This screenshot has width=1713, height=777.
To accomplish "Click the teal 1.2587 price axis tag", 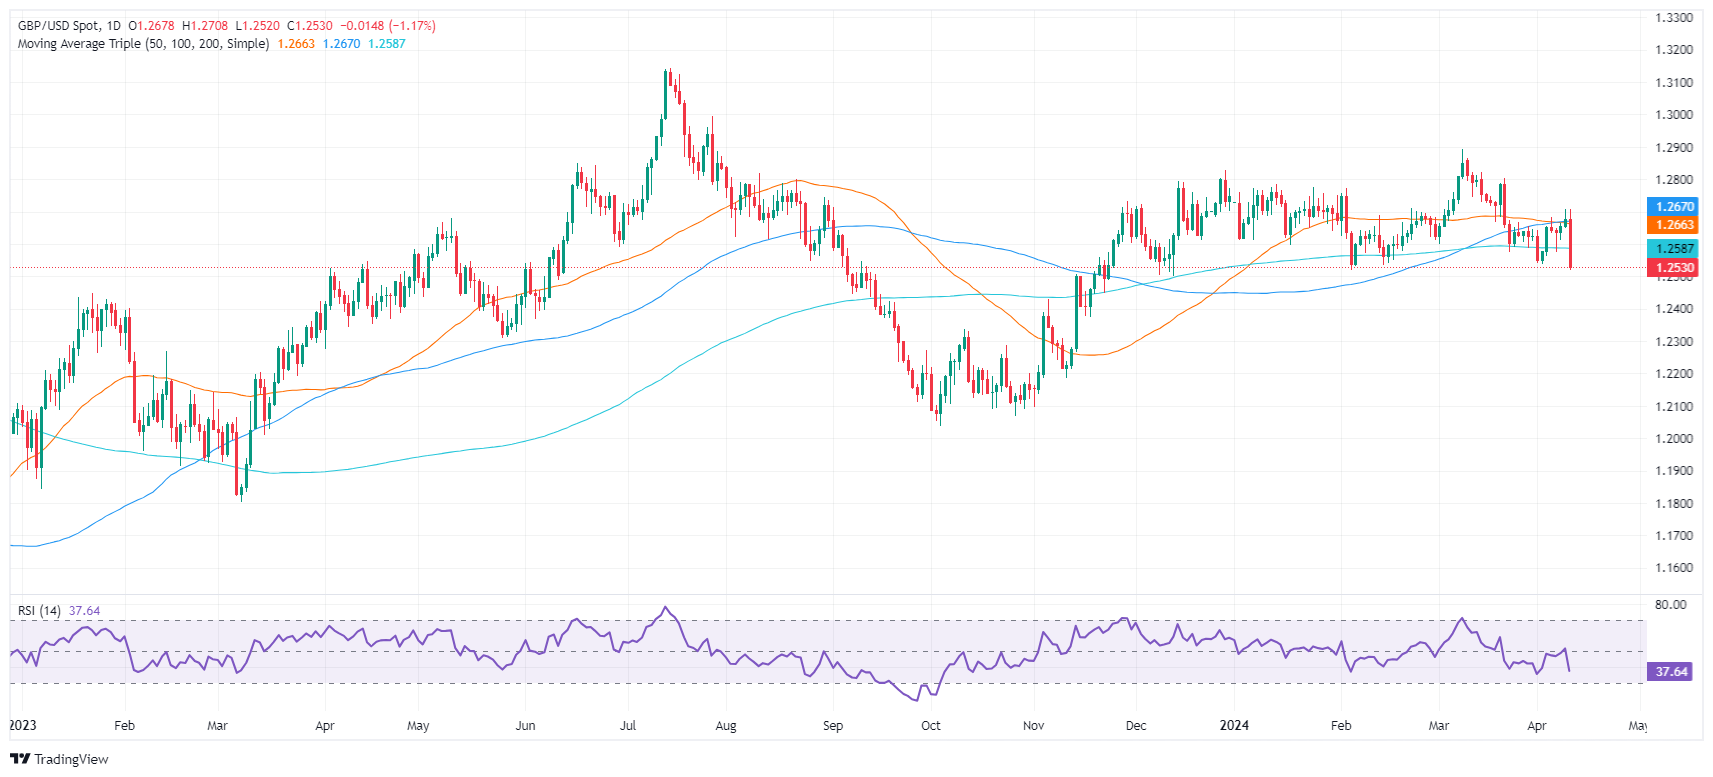I will pyautogui.click(x=1672, y=249).
